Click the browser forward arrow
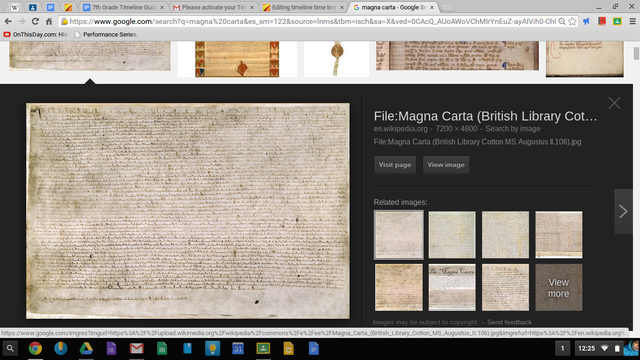 pos(22,21)
